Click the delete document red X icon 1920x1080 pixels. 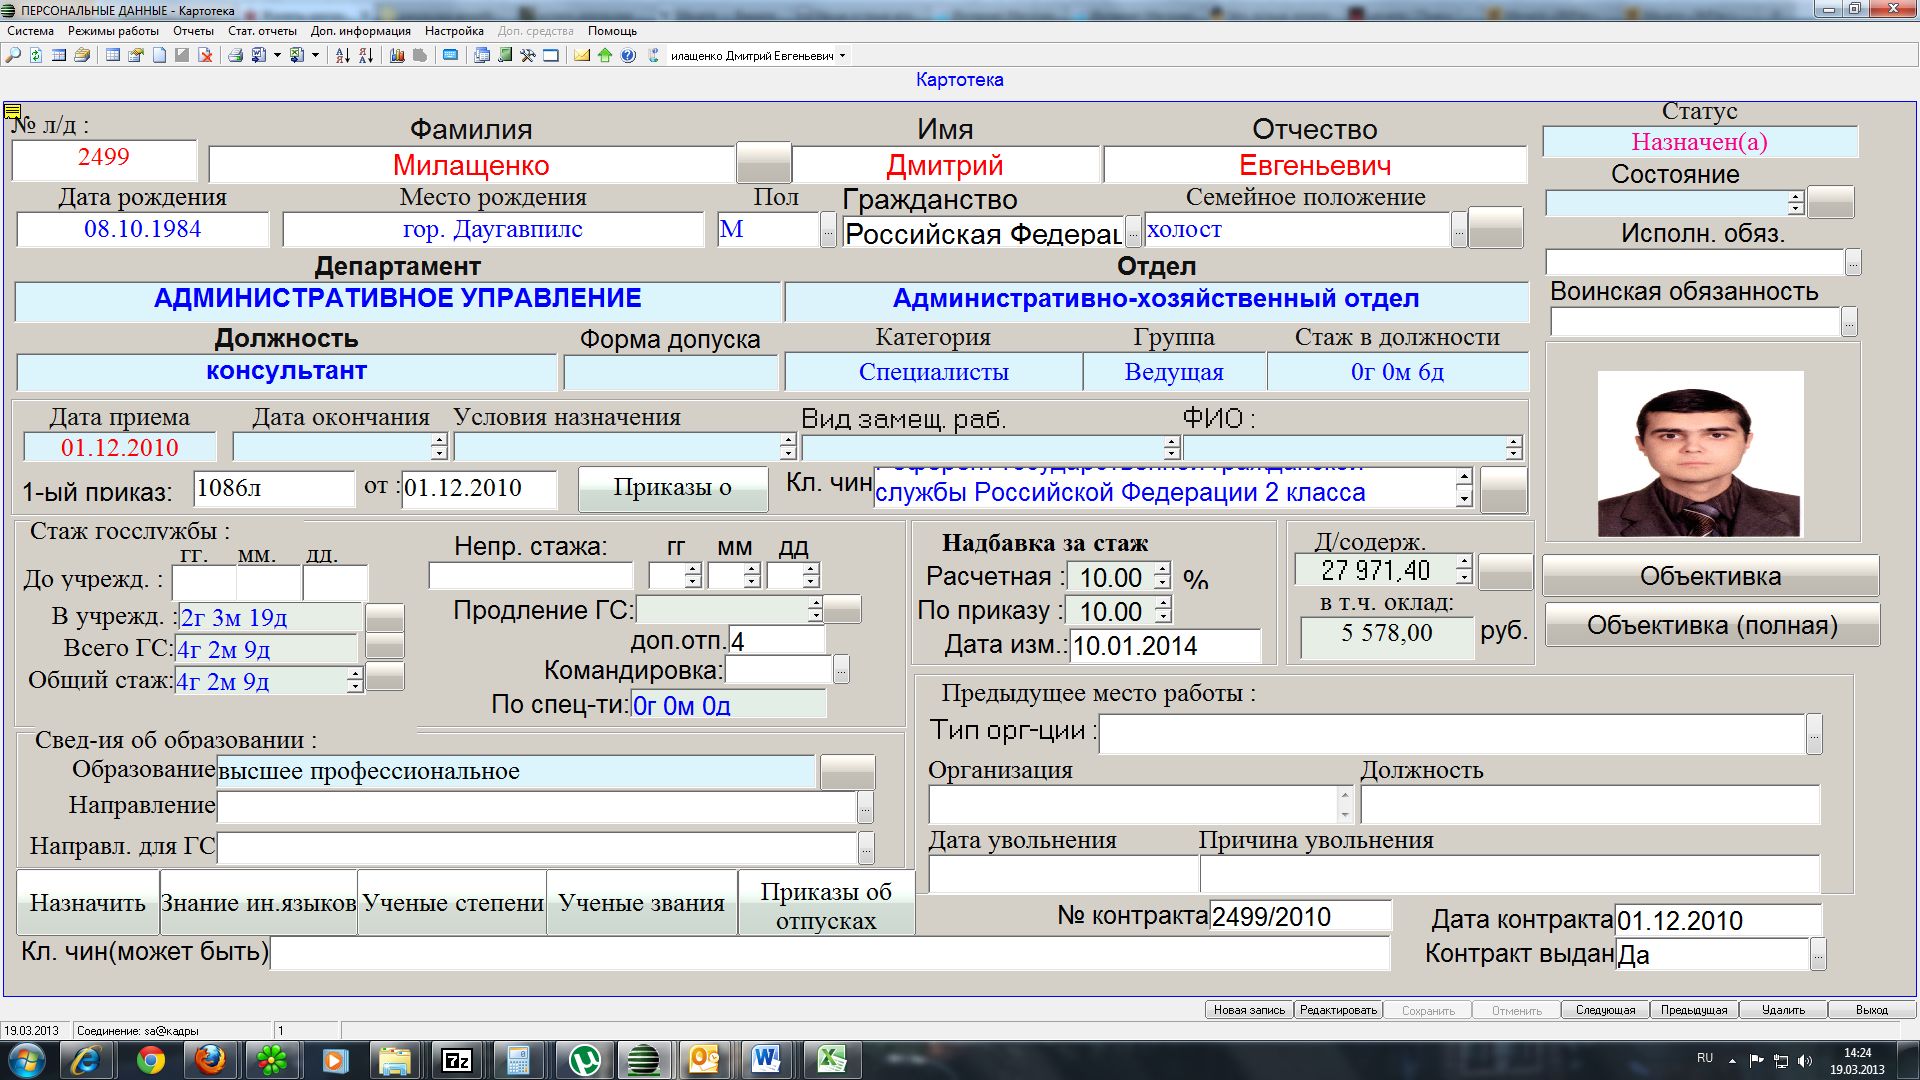coord(205,55)
